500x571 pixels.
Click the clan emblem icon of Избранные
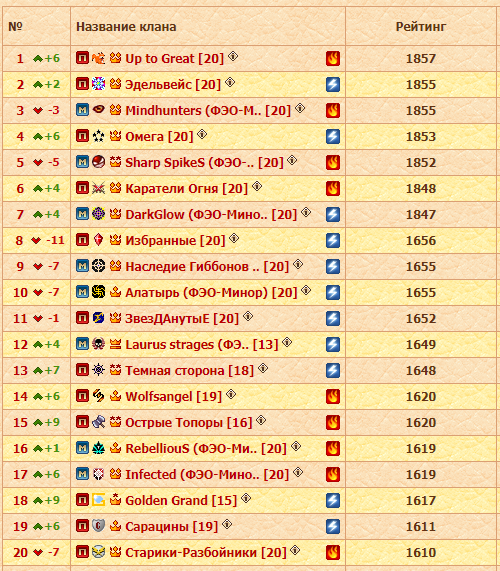click(x=98, y=240)
